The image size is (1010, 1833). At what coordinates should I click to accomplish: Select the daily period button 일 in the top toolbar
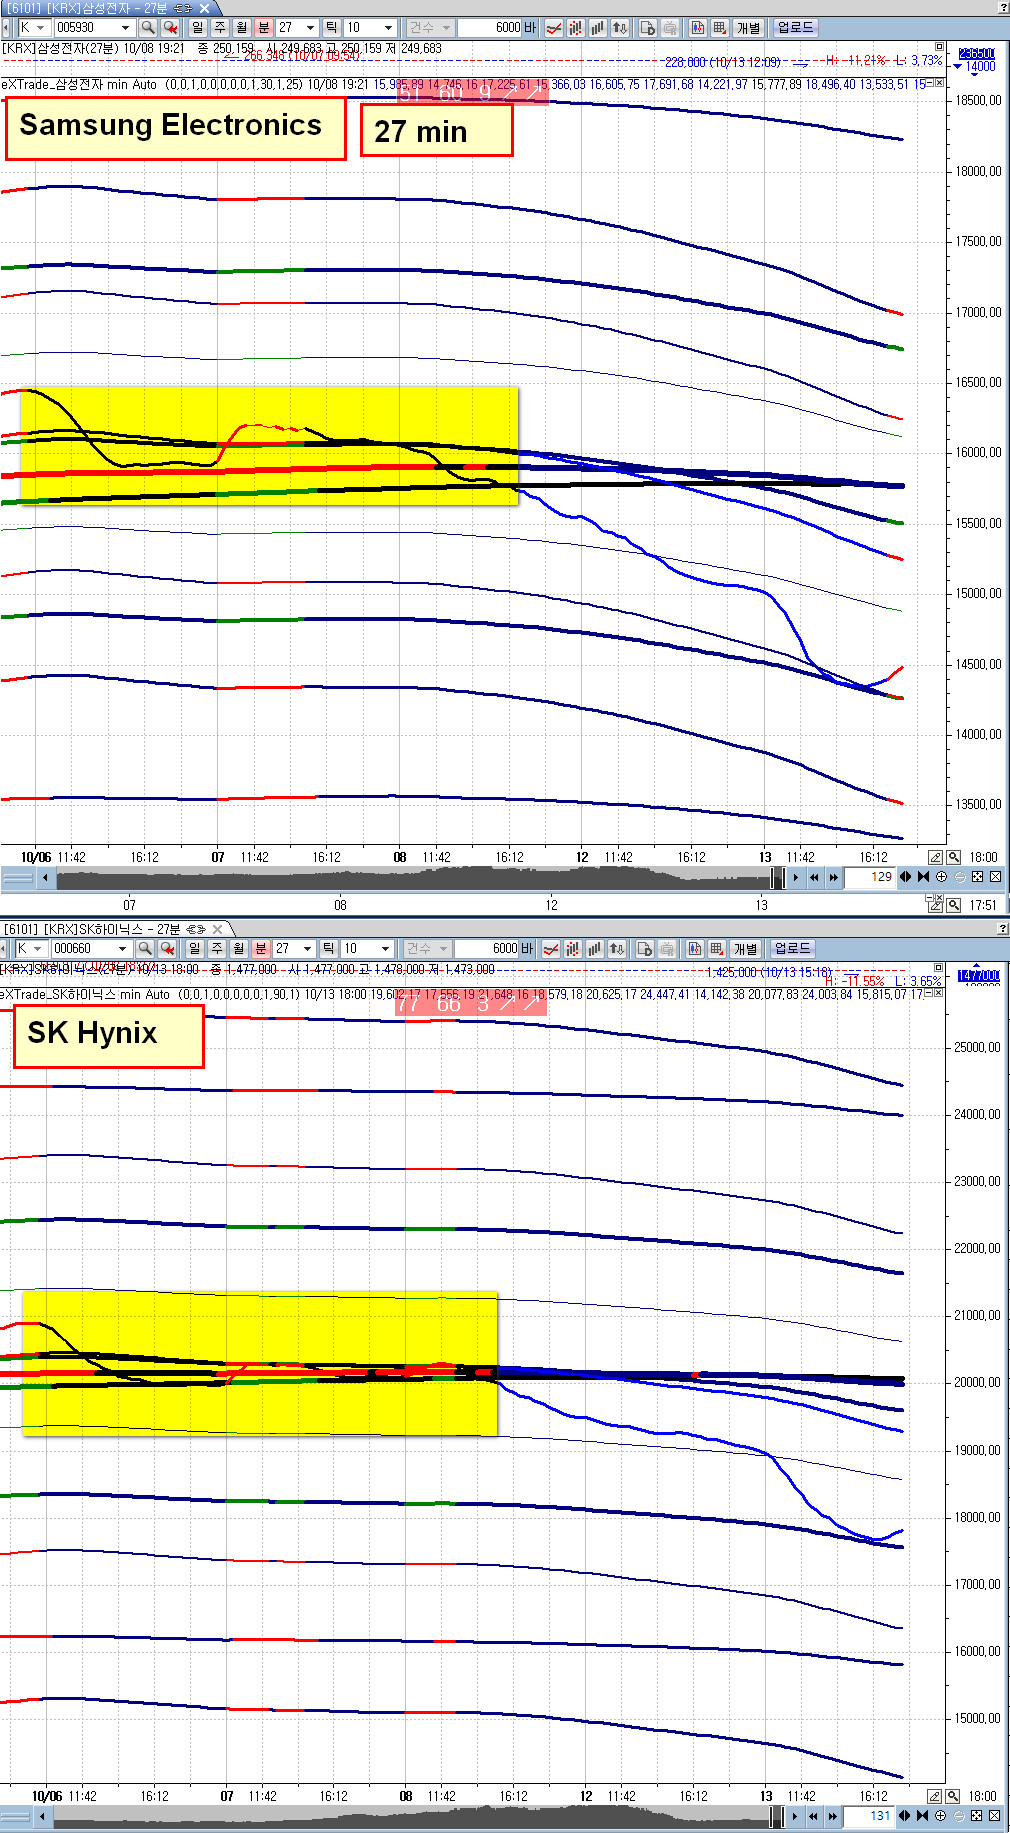197,28
